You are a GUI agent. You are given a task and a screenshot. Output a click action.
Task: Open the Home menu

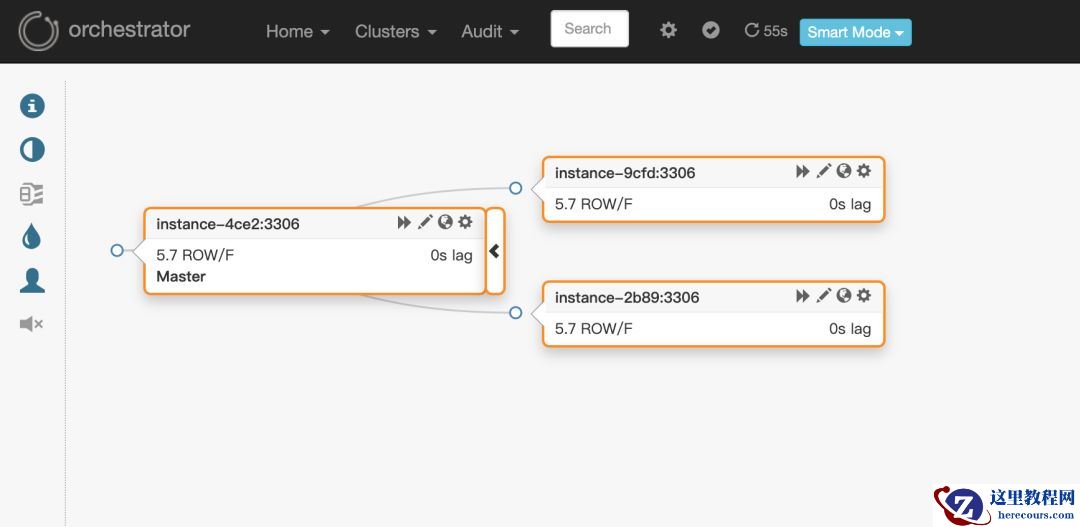click(297, 32)
